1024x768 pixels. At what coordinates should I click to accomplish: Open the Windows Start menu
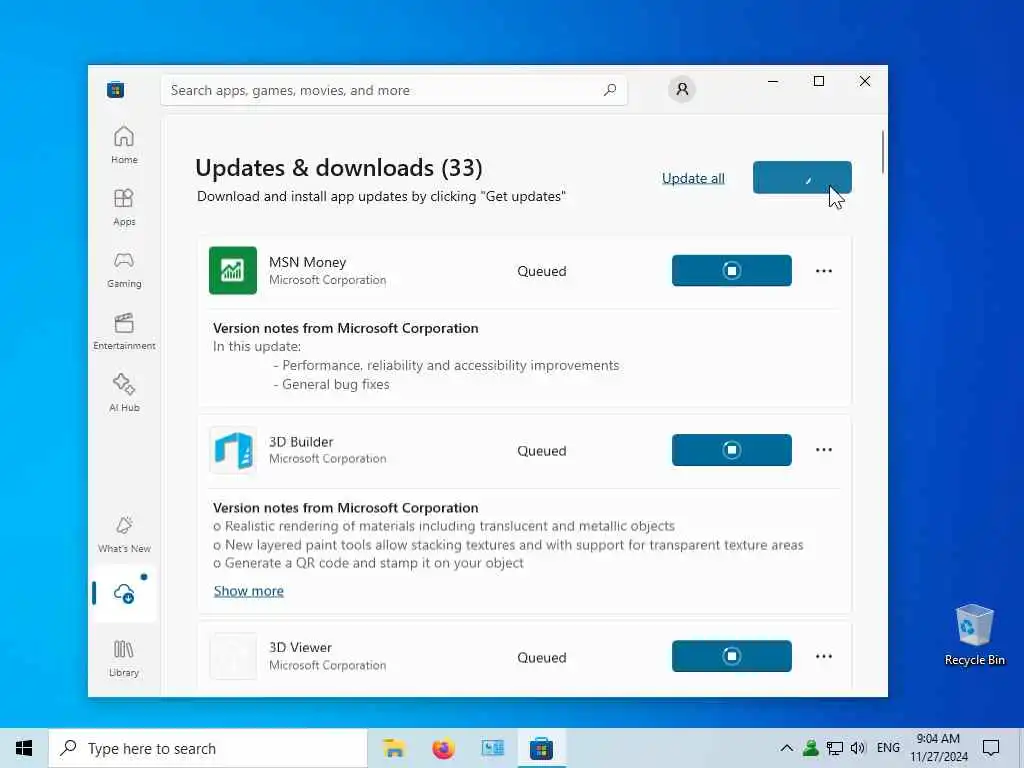[24, 748]
